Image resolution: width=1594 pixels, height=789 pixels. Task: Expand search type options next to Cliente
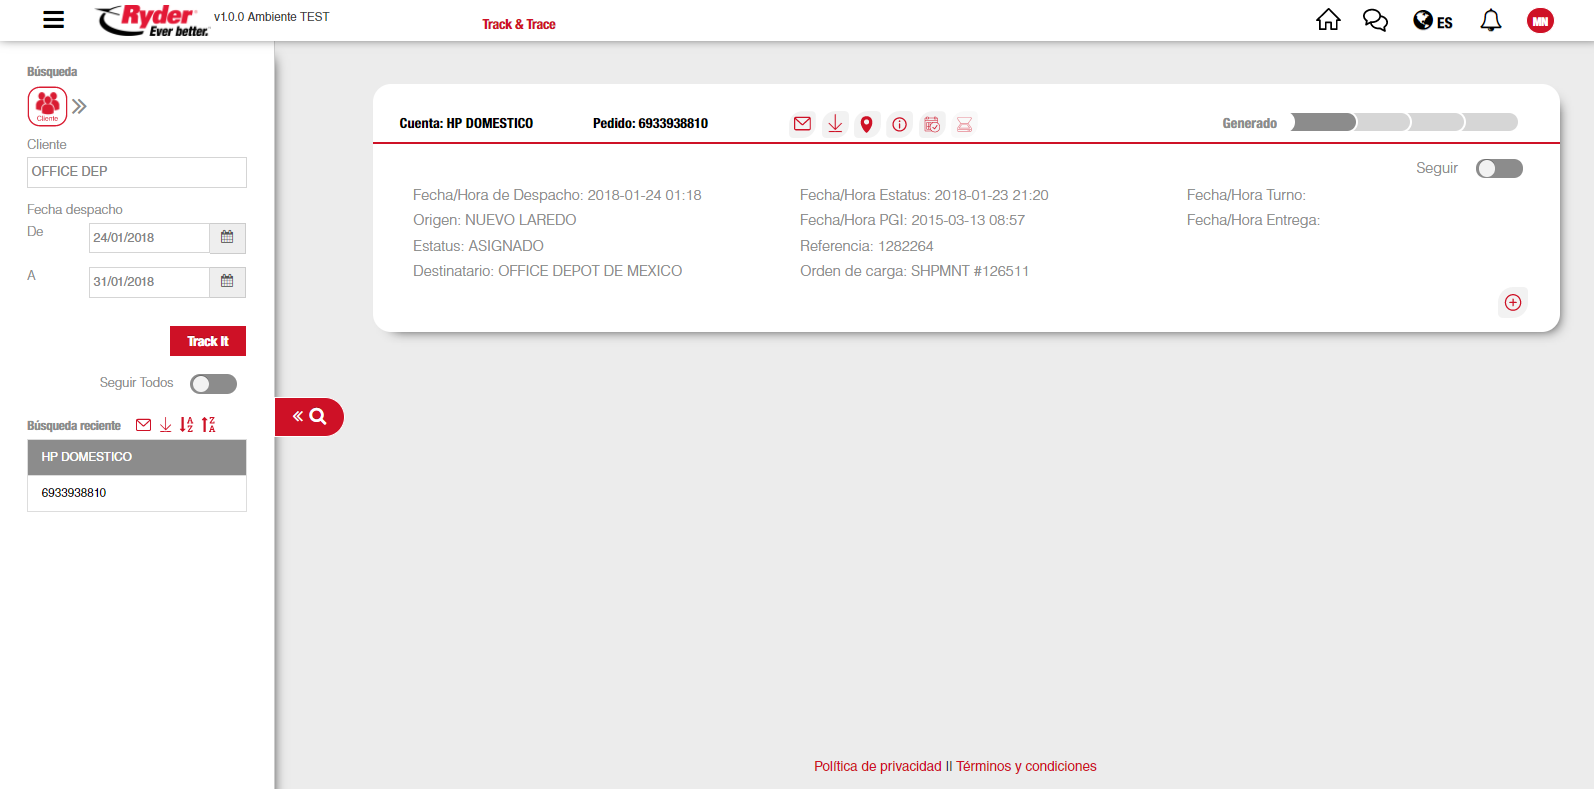(80, 106)
